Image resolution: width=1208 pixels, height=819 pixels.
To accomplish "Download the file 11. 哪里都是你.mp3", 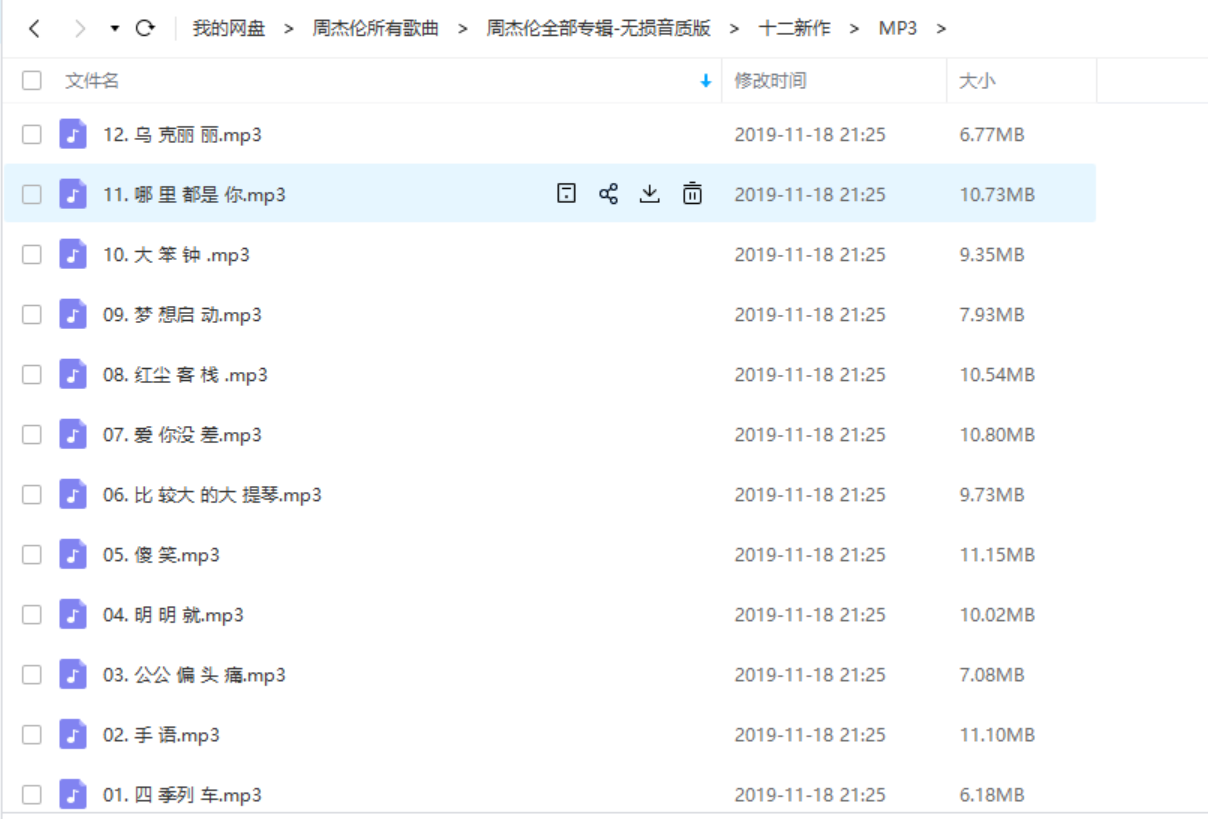I will [x=650, y=194].
